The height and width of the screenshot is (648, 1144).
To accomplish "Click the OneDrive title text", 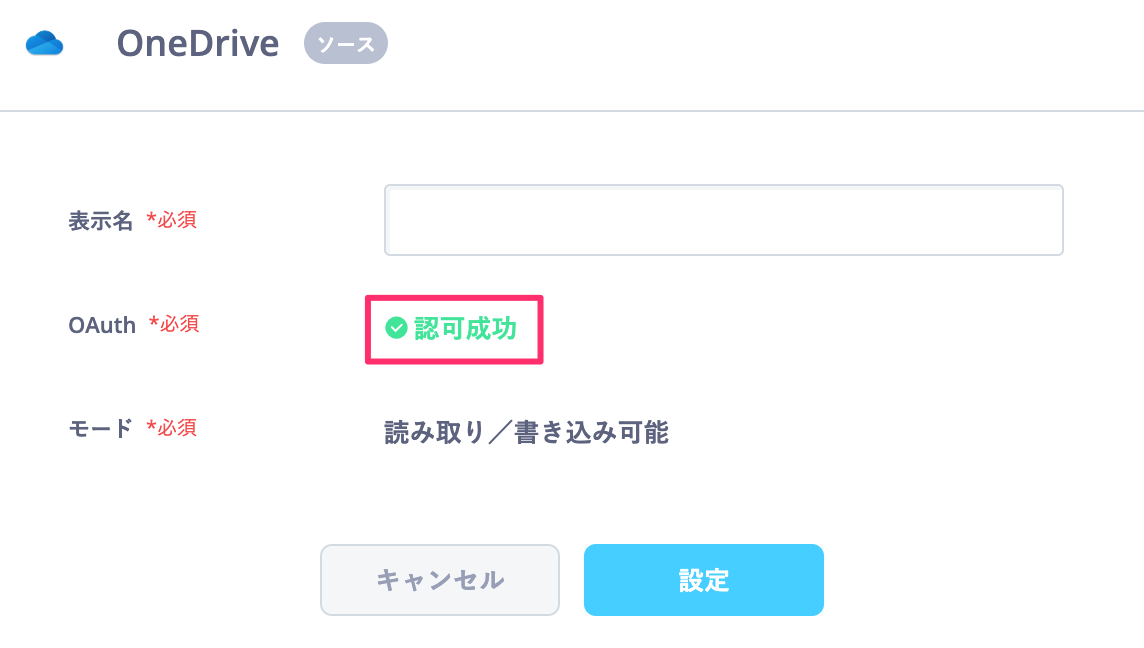I will [x=197, y=42].
